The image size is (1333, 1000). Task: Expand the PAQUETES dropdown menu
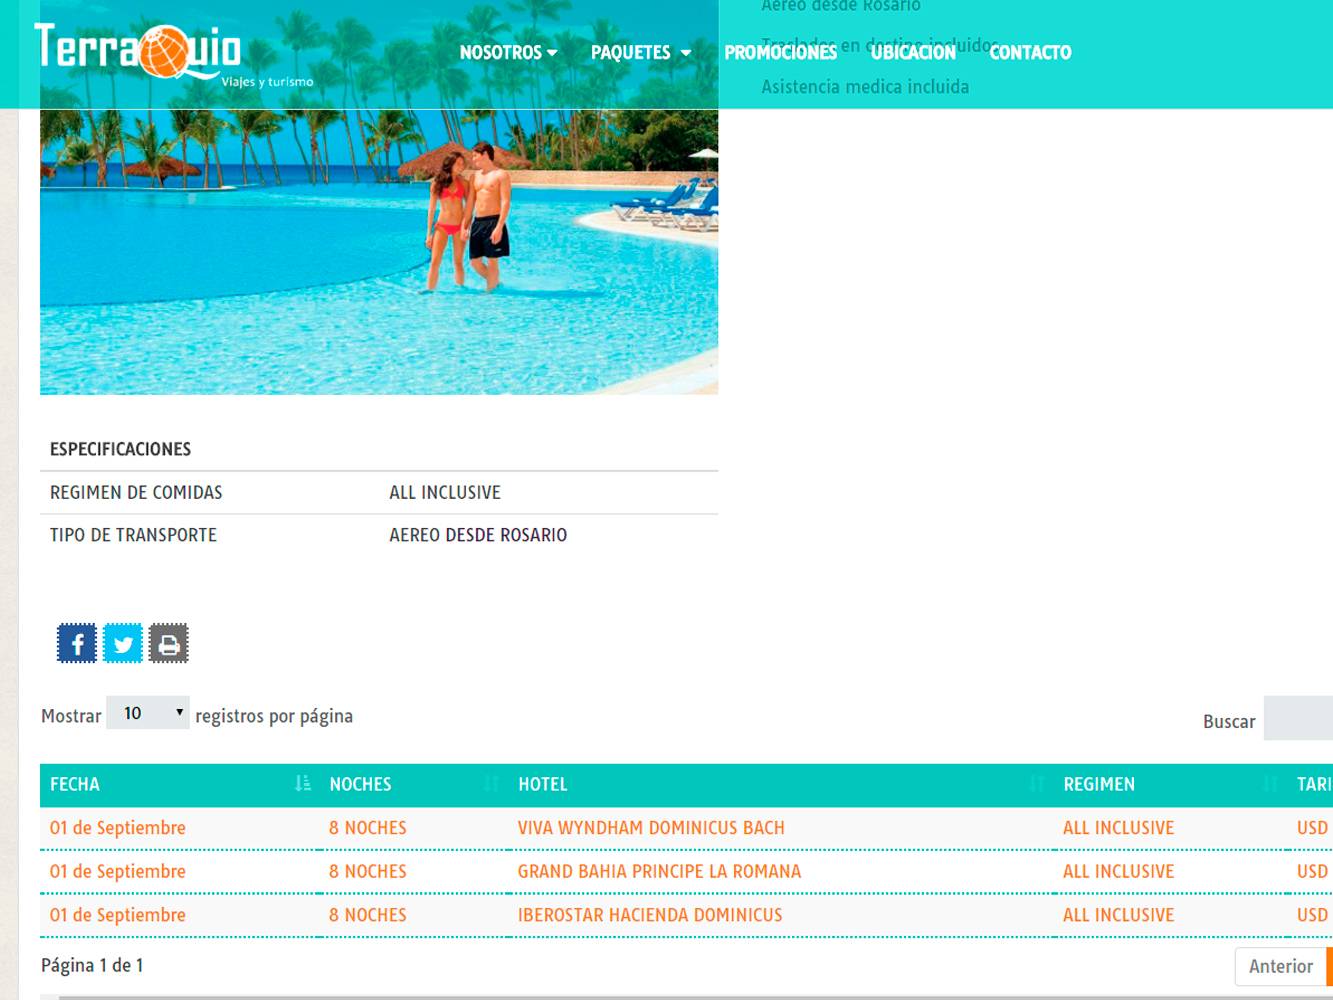tap(641, 52)
